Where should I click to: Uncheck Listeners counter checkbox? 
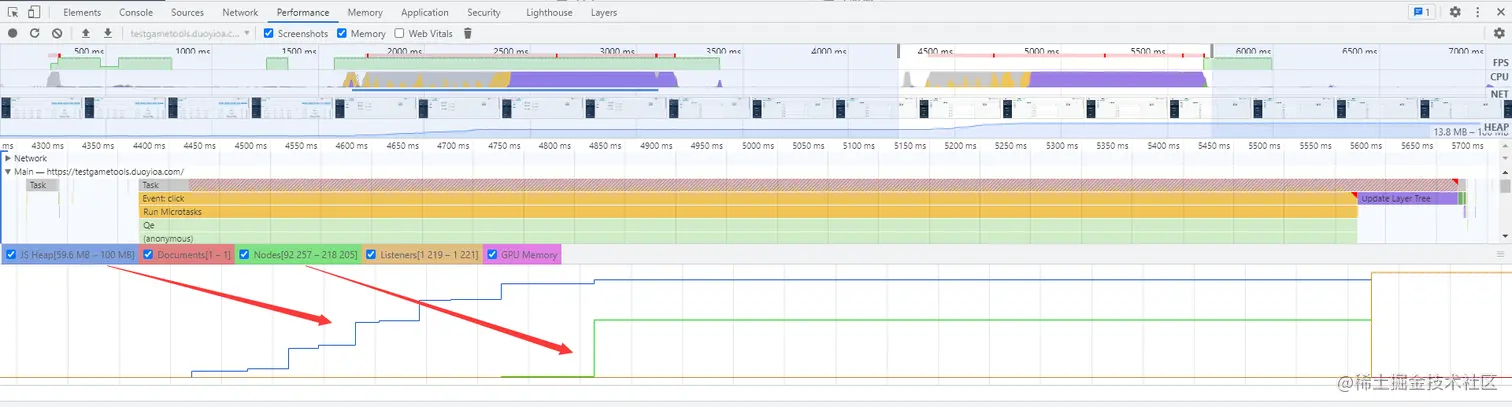[371, 255]
